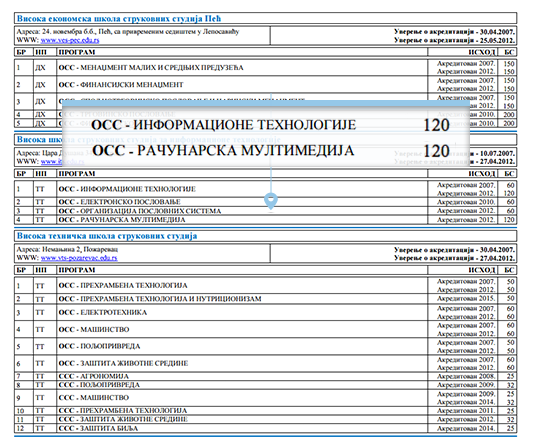The width and height of the screenshot is (533, 446).
Task: Click row 'ОСС - ОРГАНИЗАЦИЈА ПОСЛОВНИХ СИСТЕМА'
Action: (x=265, y=211)
